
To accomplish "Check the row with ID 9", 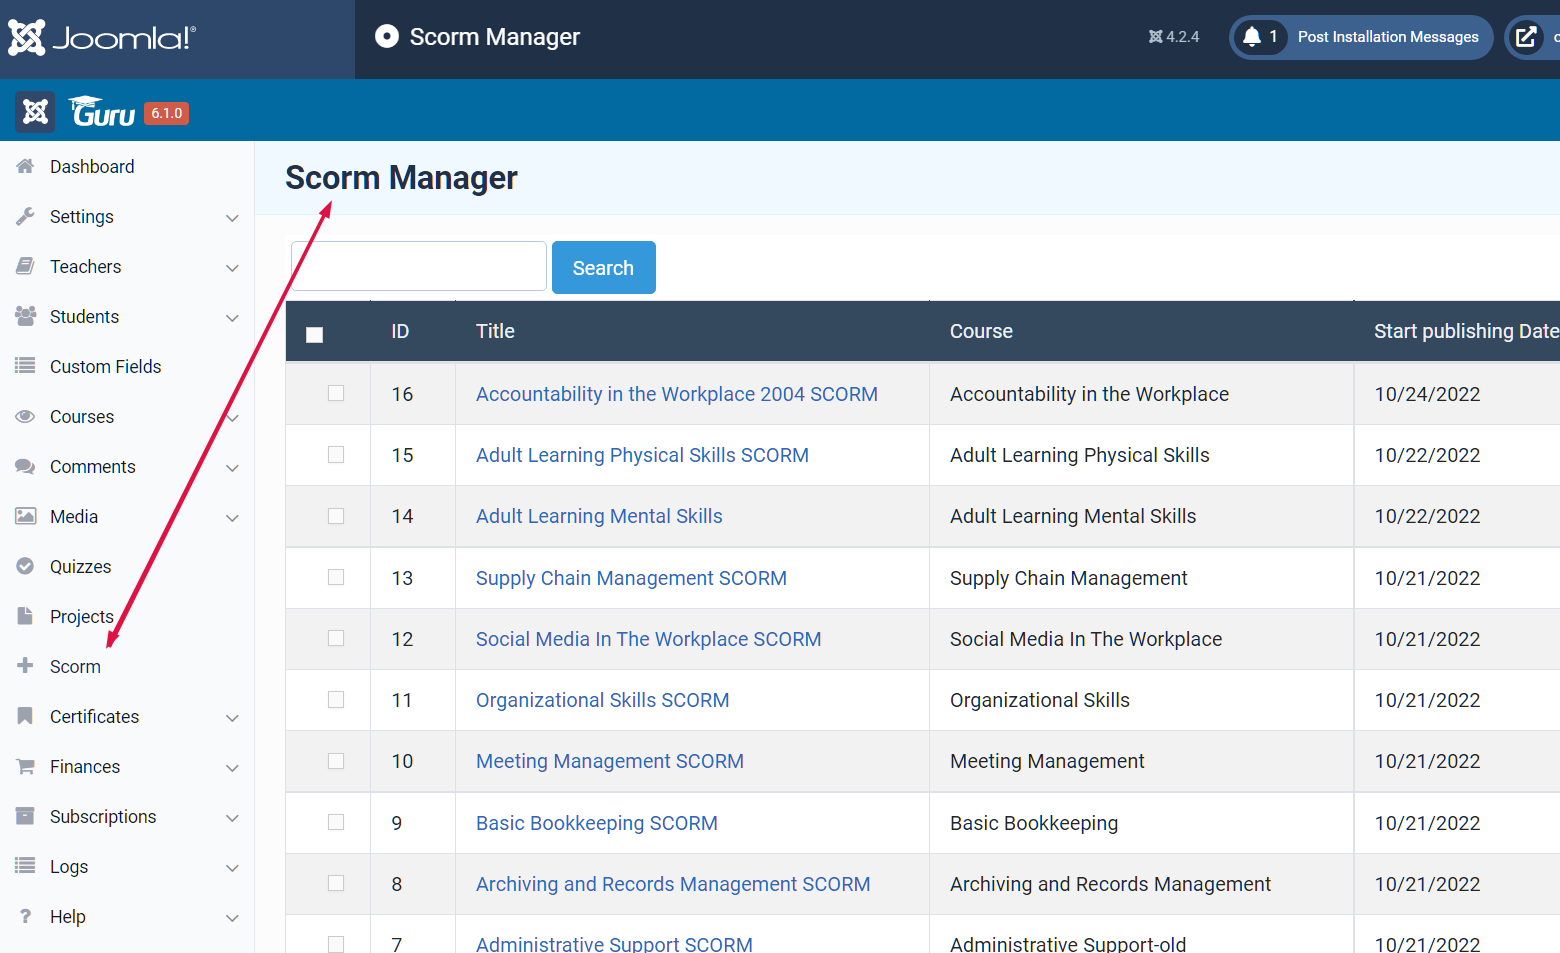I will pyautogui.click(x=336, y=822).
